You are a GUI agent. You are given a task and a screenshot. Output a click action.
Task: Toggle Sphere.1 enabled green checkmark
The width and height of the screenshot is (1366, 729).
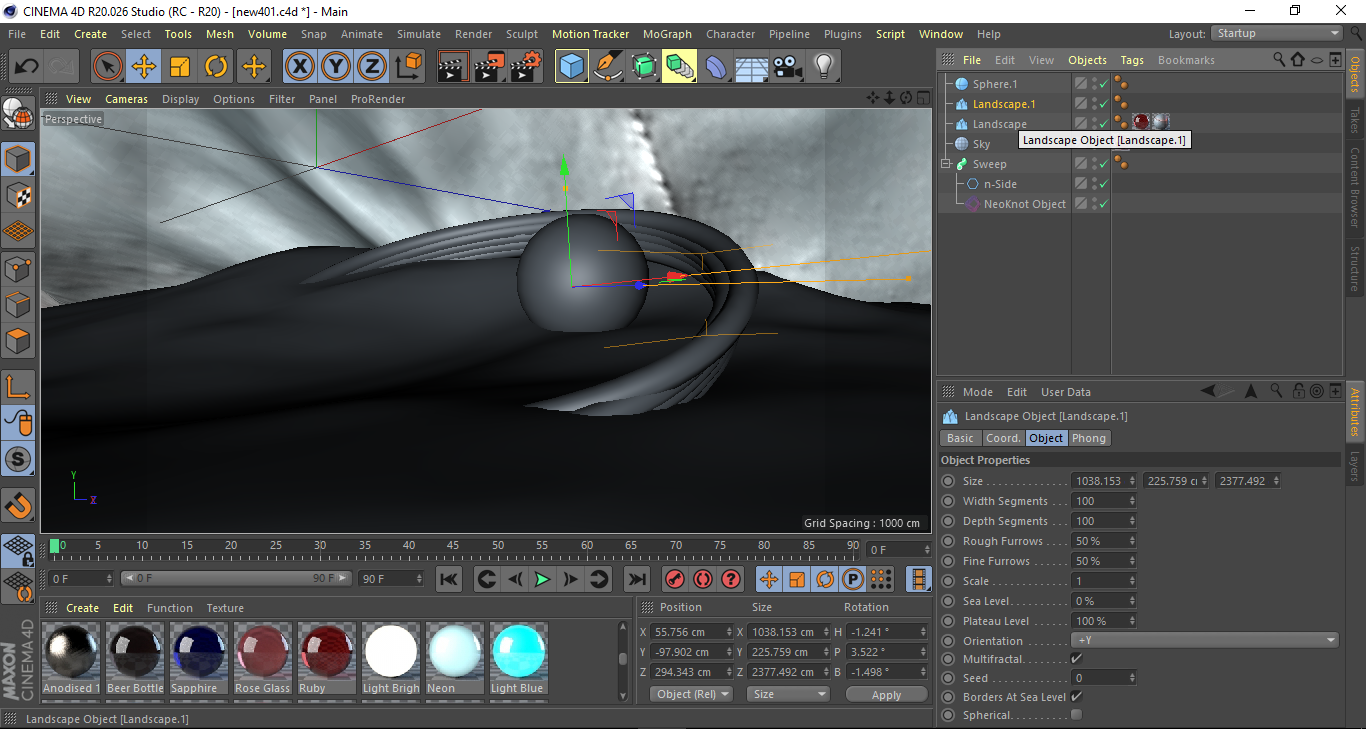point(1103,84)
